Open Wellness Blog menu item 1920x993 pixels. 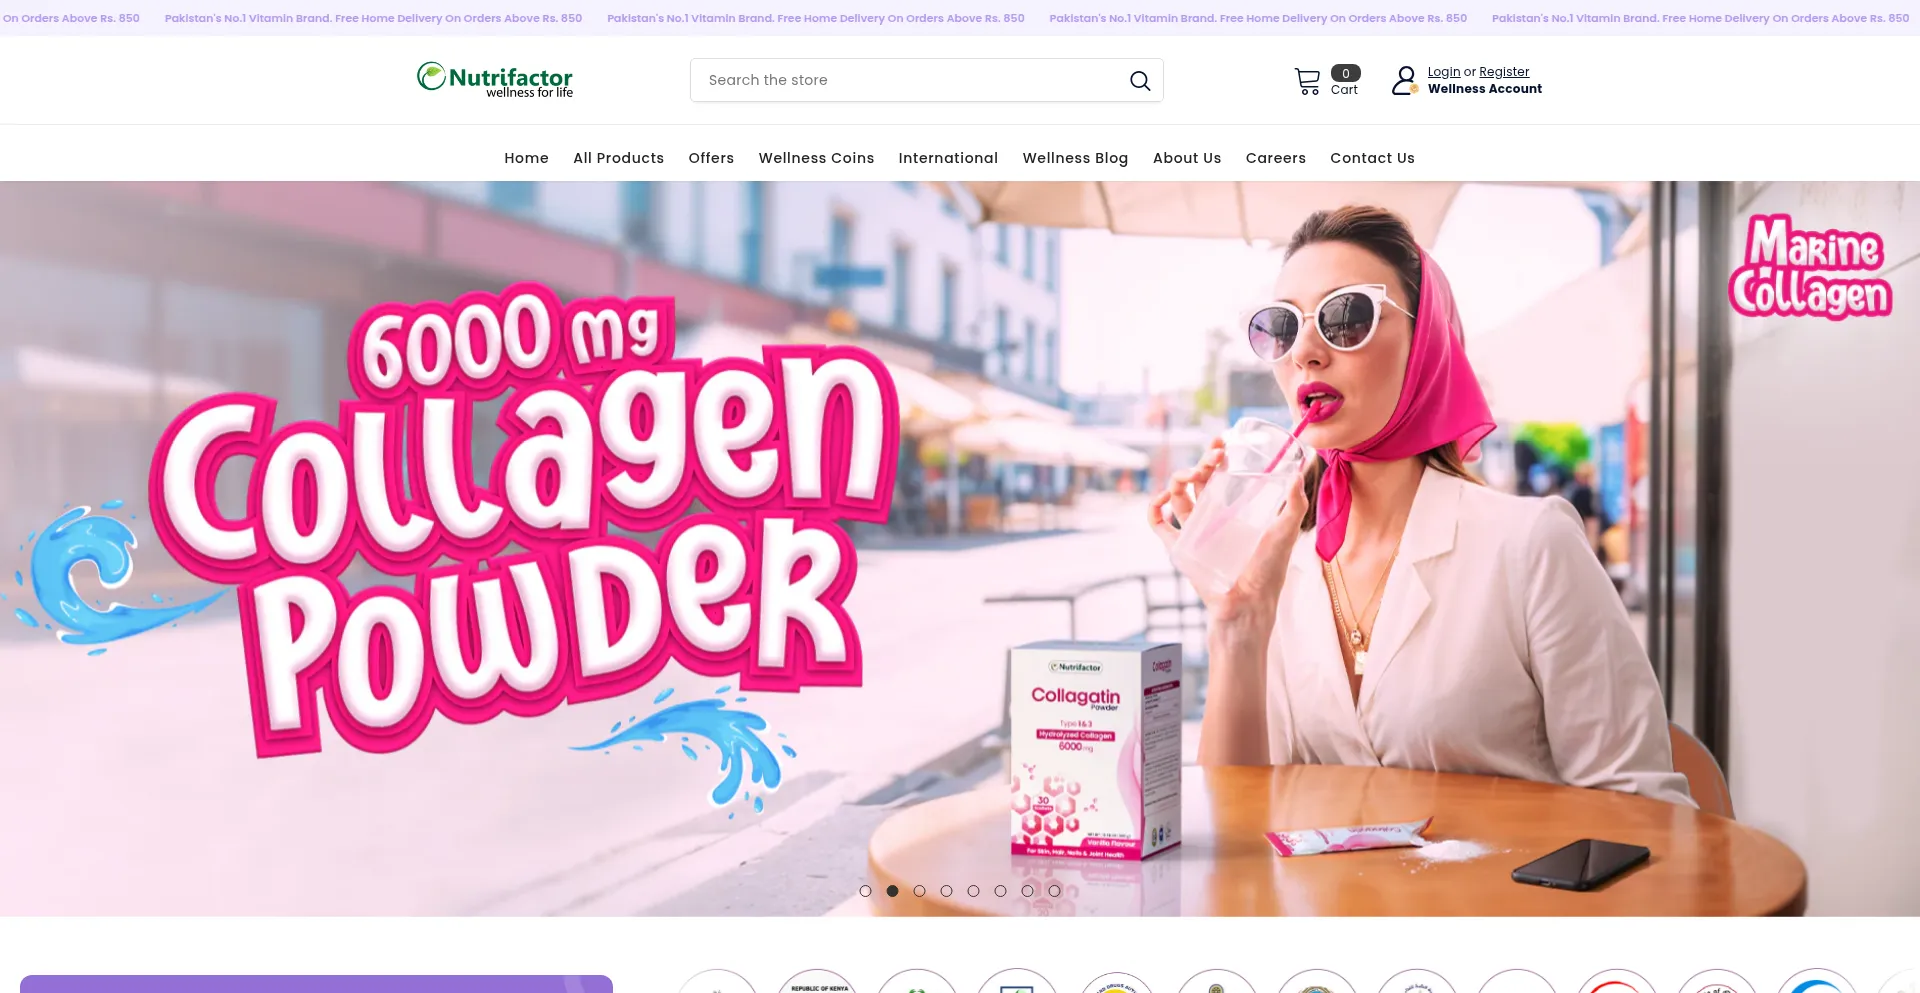pyautogui.click(x=1075, y=158)
